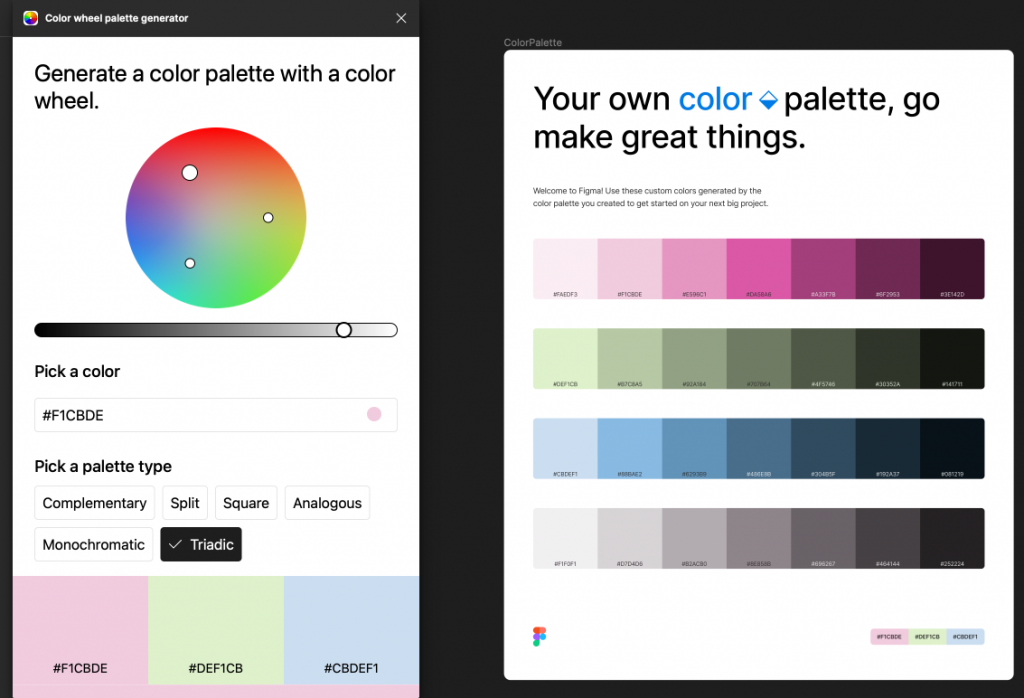Click the #DA58A8 pink swatch on the canvas
Screen dimensions: 1024x698
pos(758,267)
